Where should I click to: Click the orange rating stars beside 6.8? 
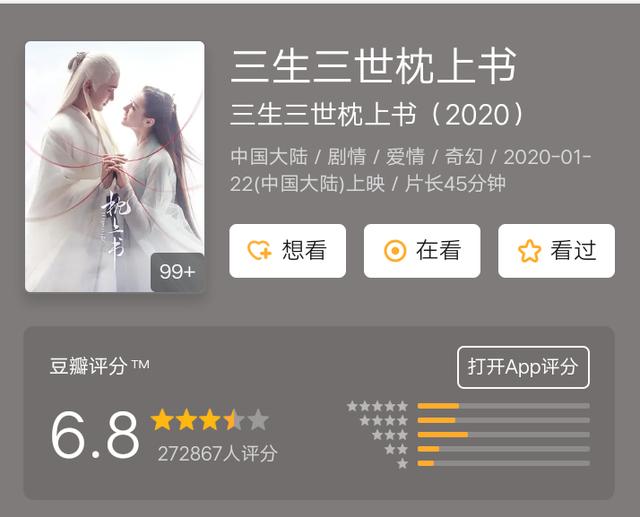210,420
